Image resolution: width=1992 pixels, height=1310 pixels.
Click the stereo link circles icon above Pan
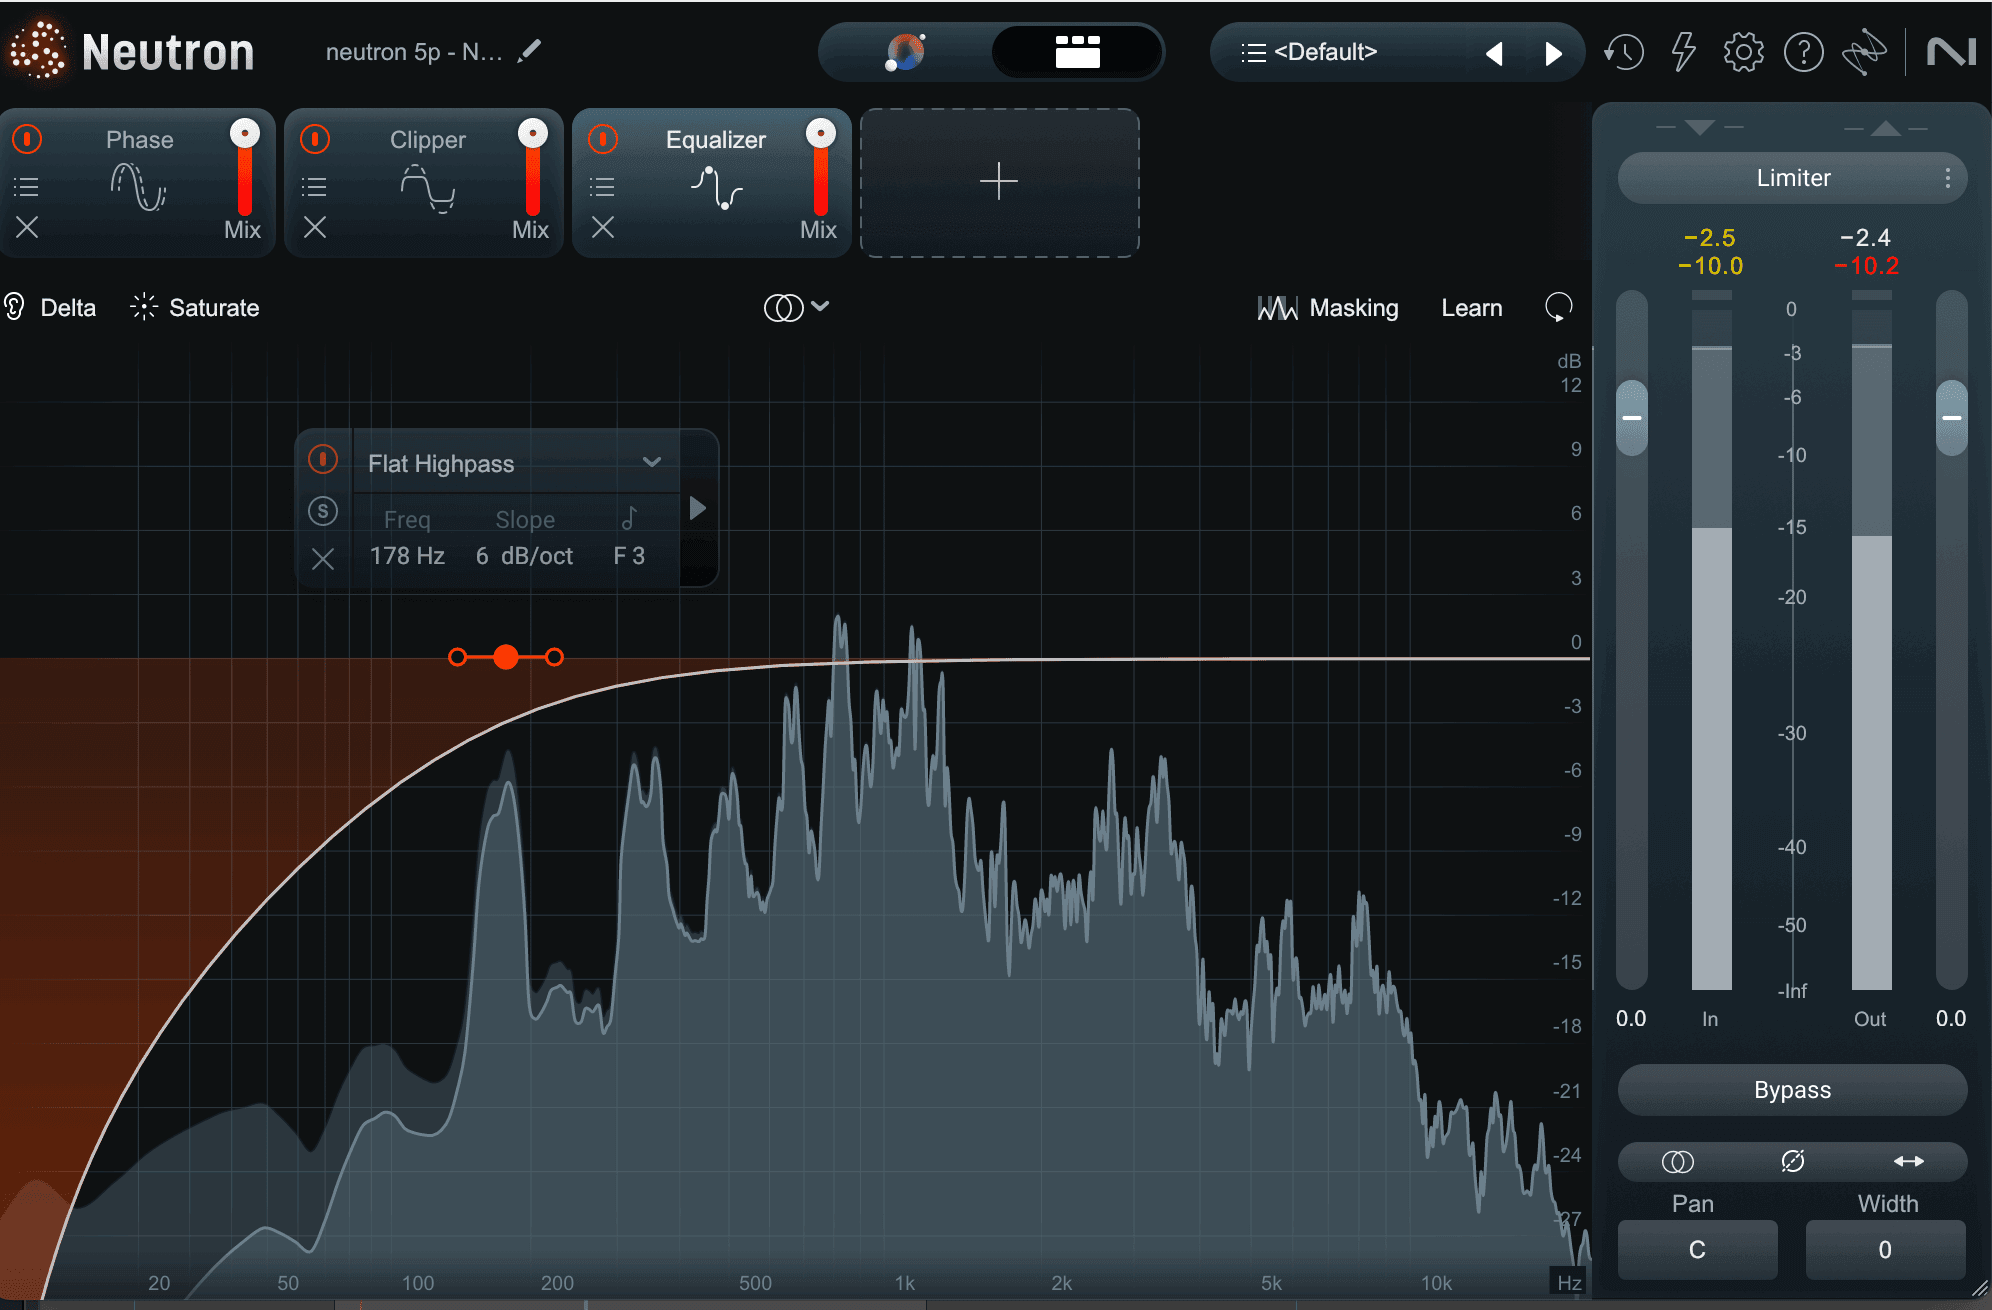coord(1678,1161)
